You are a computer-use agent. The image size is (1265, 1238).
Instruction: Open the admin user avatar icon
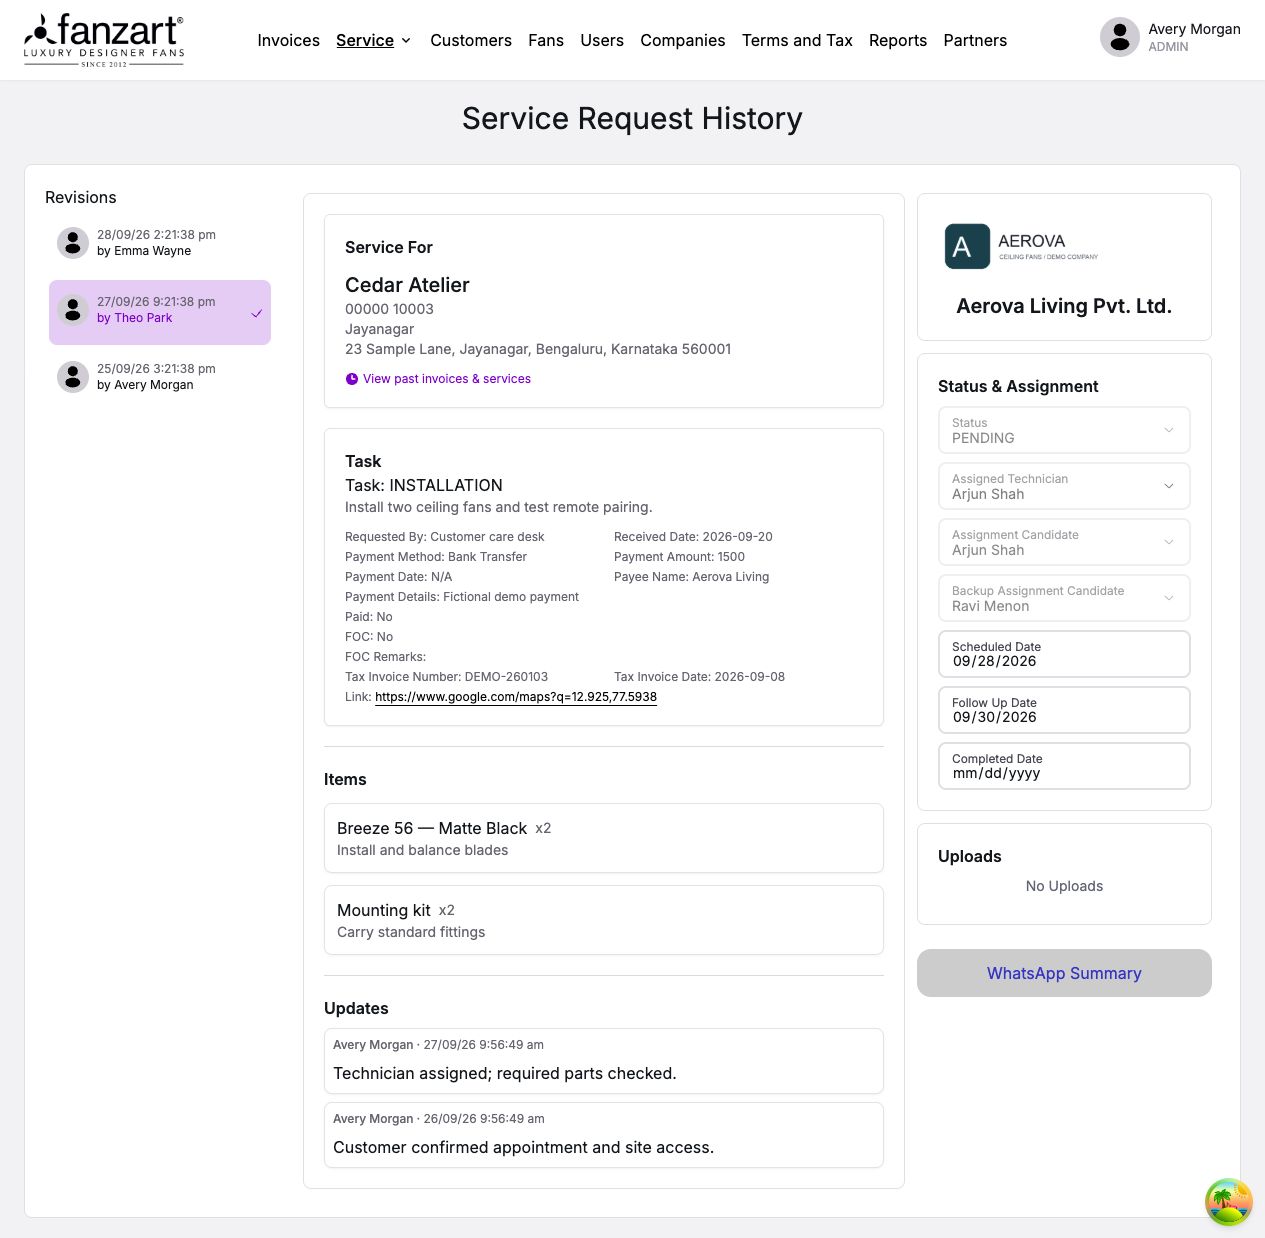click(x=1120, y=38)
